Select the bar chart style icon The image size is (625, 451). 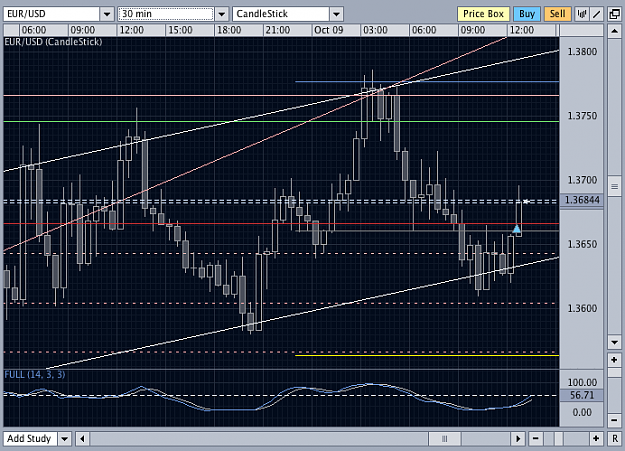point(582,14)
